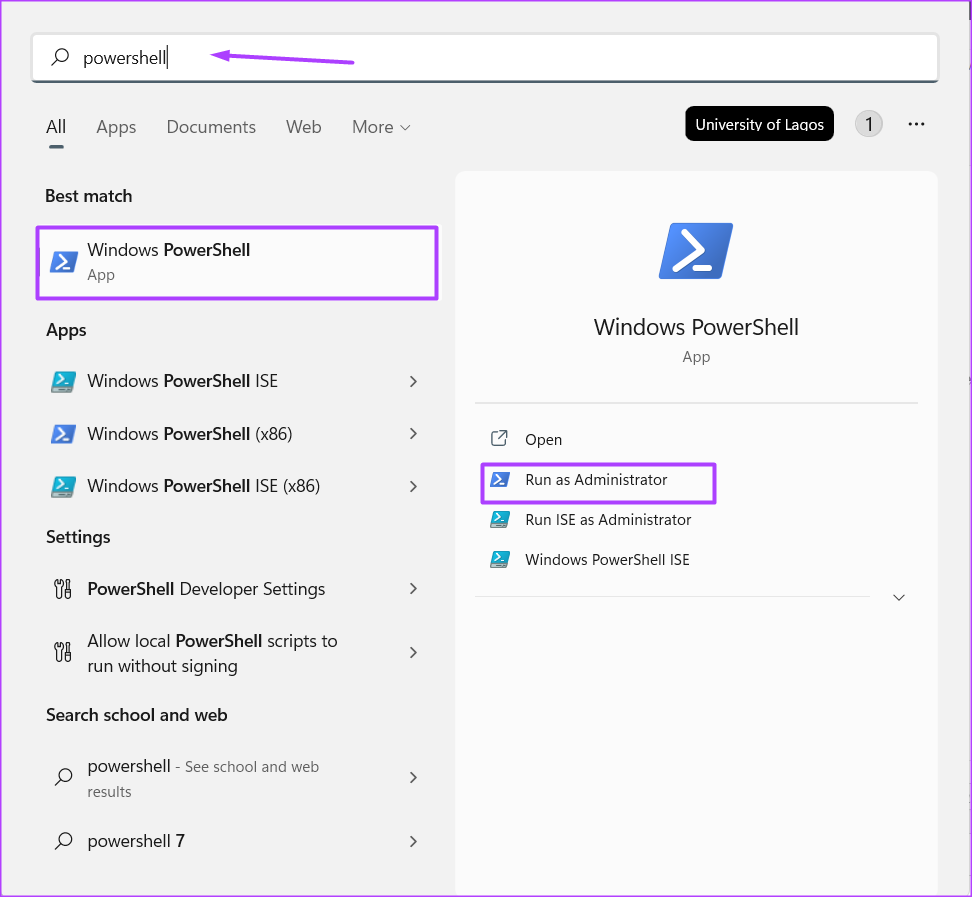Click the search magnifier icon in search box

point(60,57)
